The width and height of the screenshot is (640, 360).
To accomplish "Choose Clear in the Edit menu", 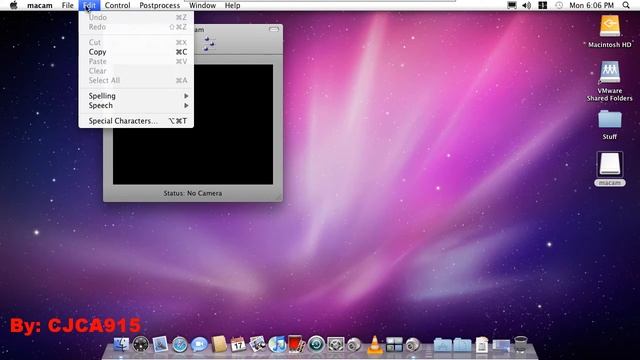I will (136, 71).
